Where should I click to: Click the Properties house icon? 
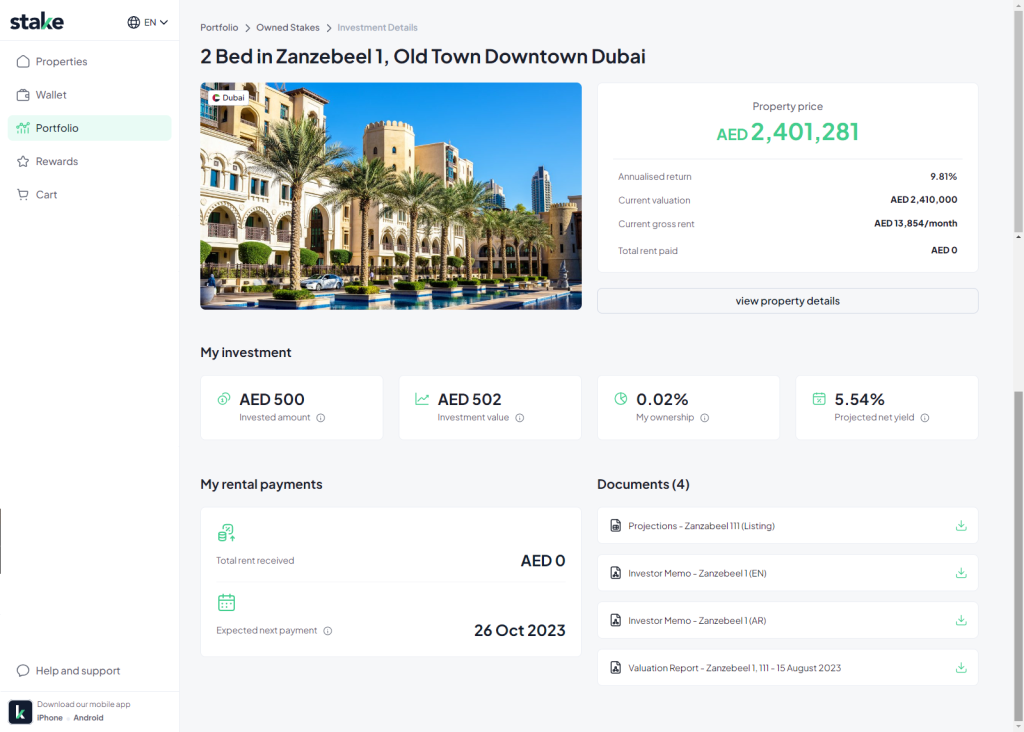(x=23, y=61)
